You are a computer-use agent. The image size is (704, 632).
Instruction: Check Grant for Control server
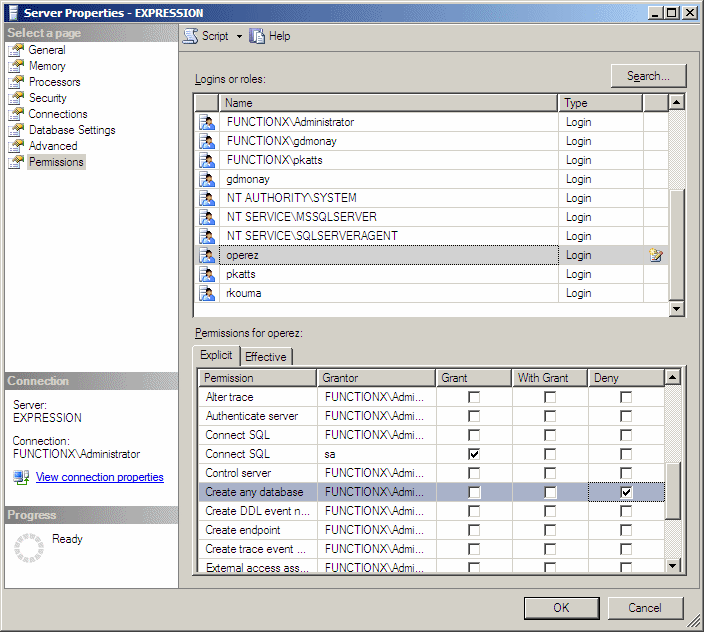pyautogui.click(x=474, y=473)
